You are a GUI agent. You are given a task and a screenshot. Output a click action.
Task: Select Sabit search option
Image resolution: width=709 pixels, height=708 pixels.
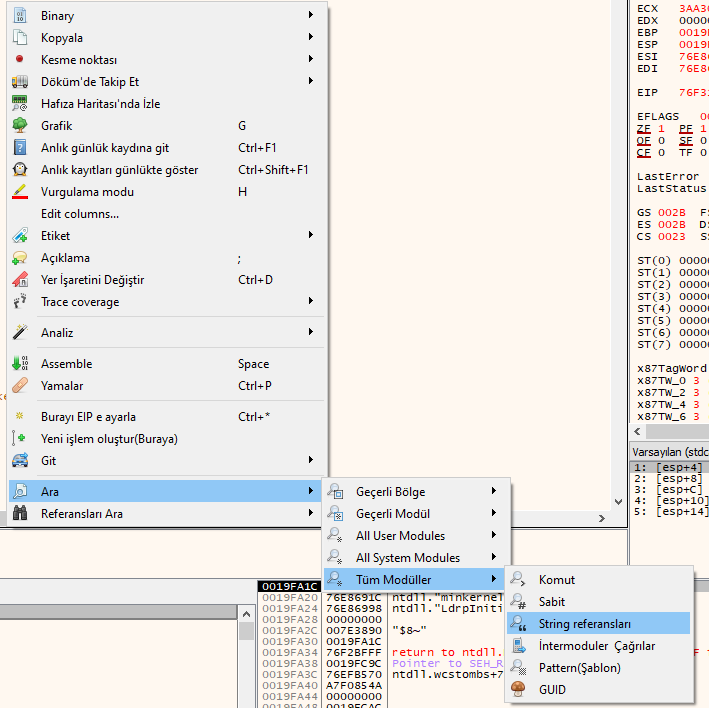(x=598, y=602)
